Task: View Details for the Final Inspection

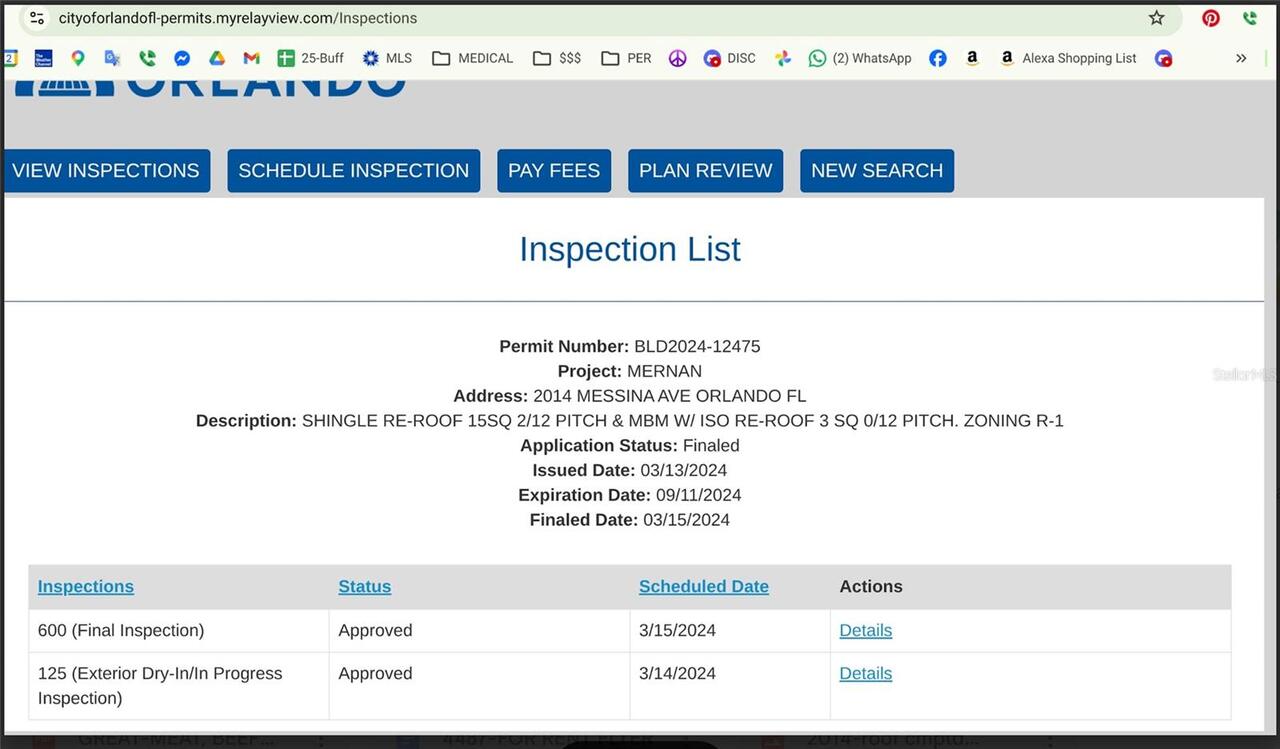Action: pyautogui.click(x=865, y=630)
